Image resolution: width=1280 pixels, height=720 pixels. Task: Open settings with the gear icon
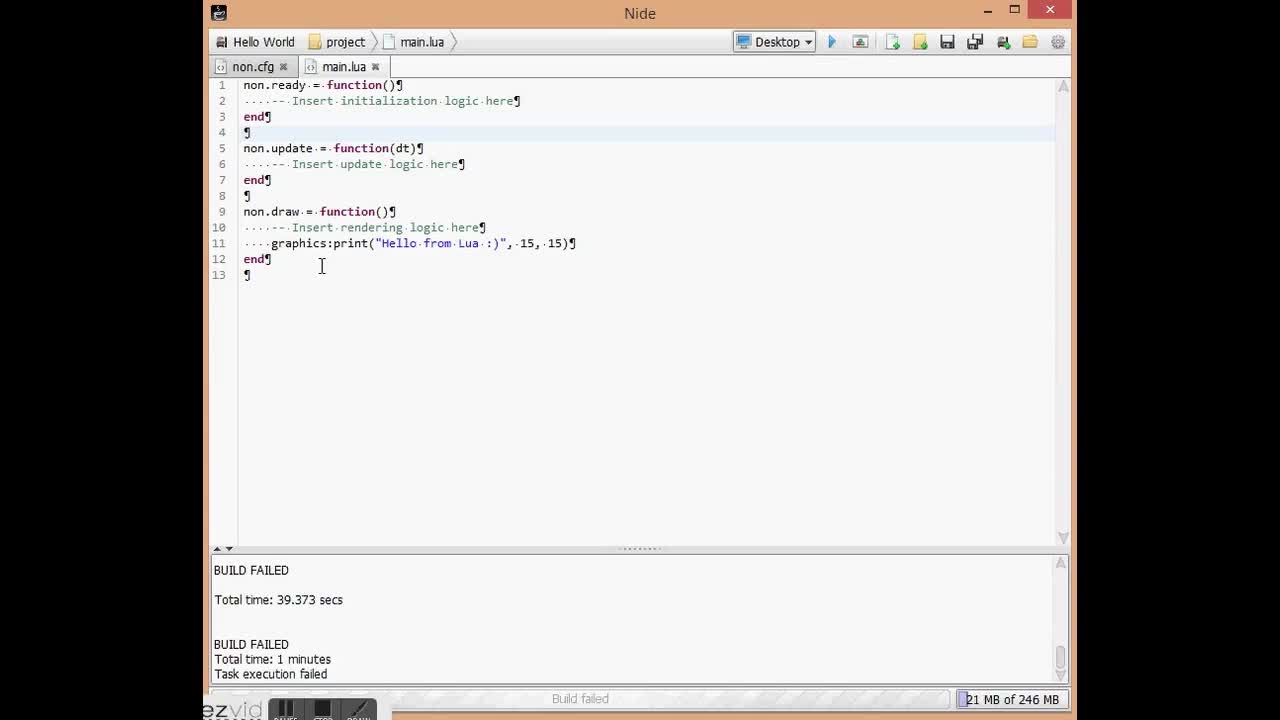click(x=1058, y=42)
